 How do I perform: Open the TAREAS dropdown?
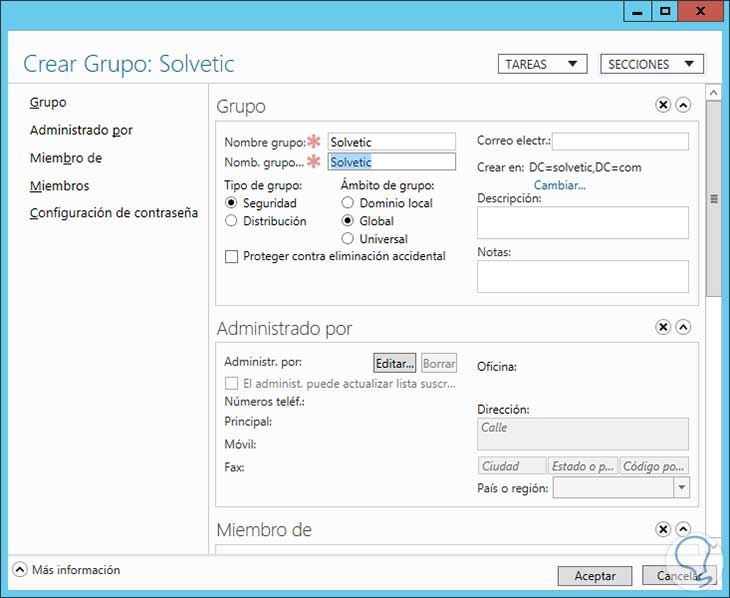coord(542,64)
